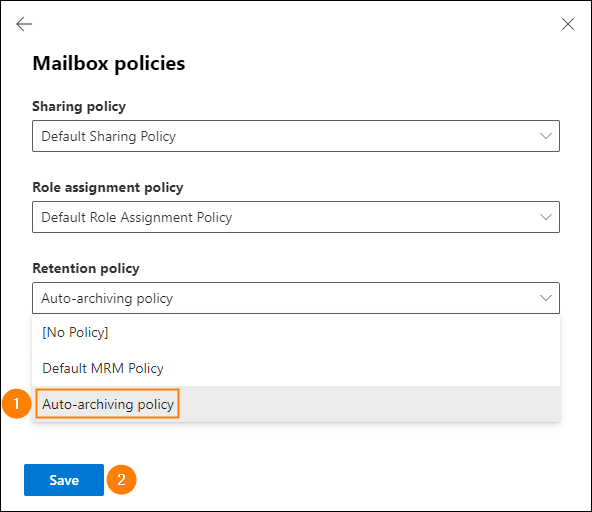Select the [No Policy] option
This screenshot has width=592, height=512.
[x=296, y=332]
